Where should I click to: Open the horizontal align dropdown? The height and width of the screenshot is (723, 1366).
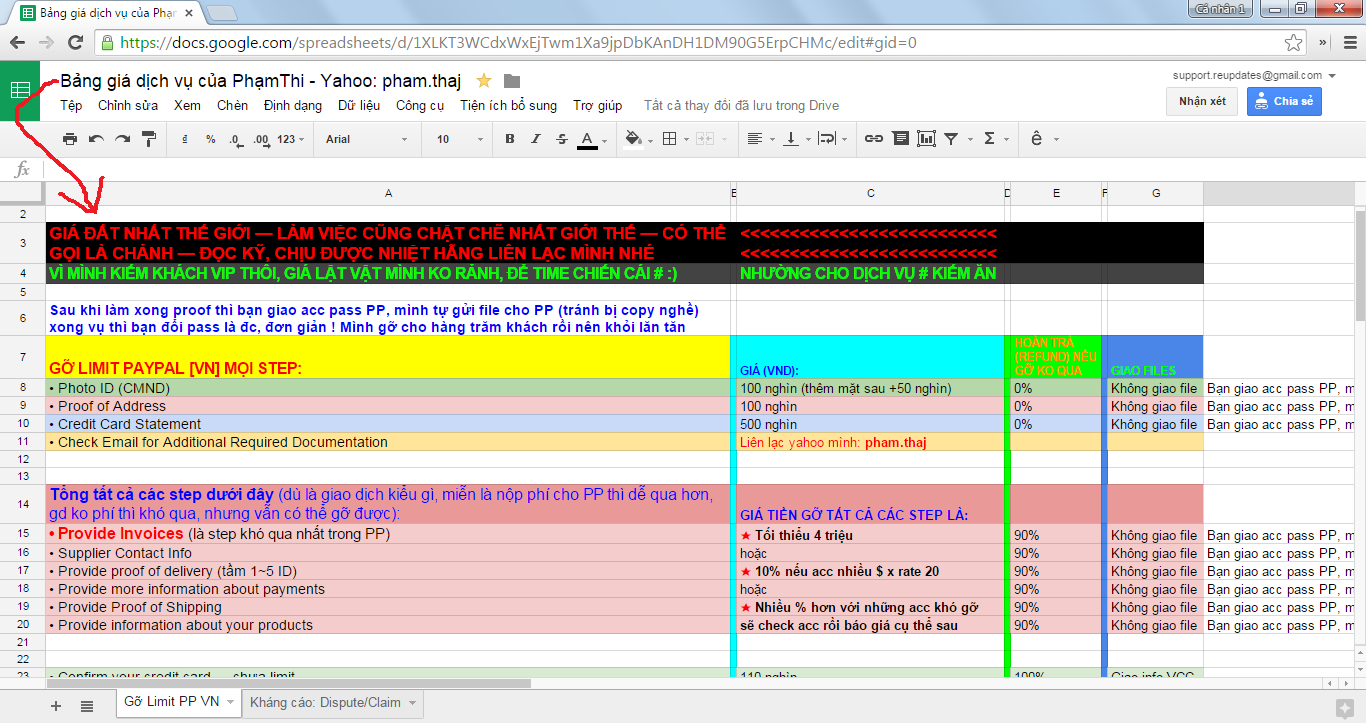pyautogui.click(x=759, y=139)
